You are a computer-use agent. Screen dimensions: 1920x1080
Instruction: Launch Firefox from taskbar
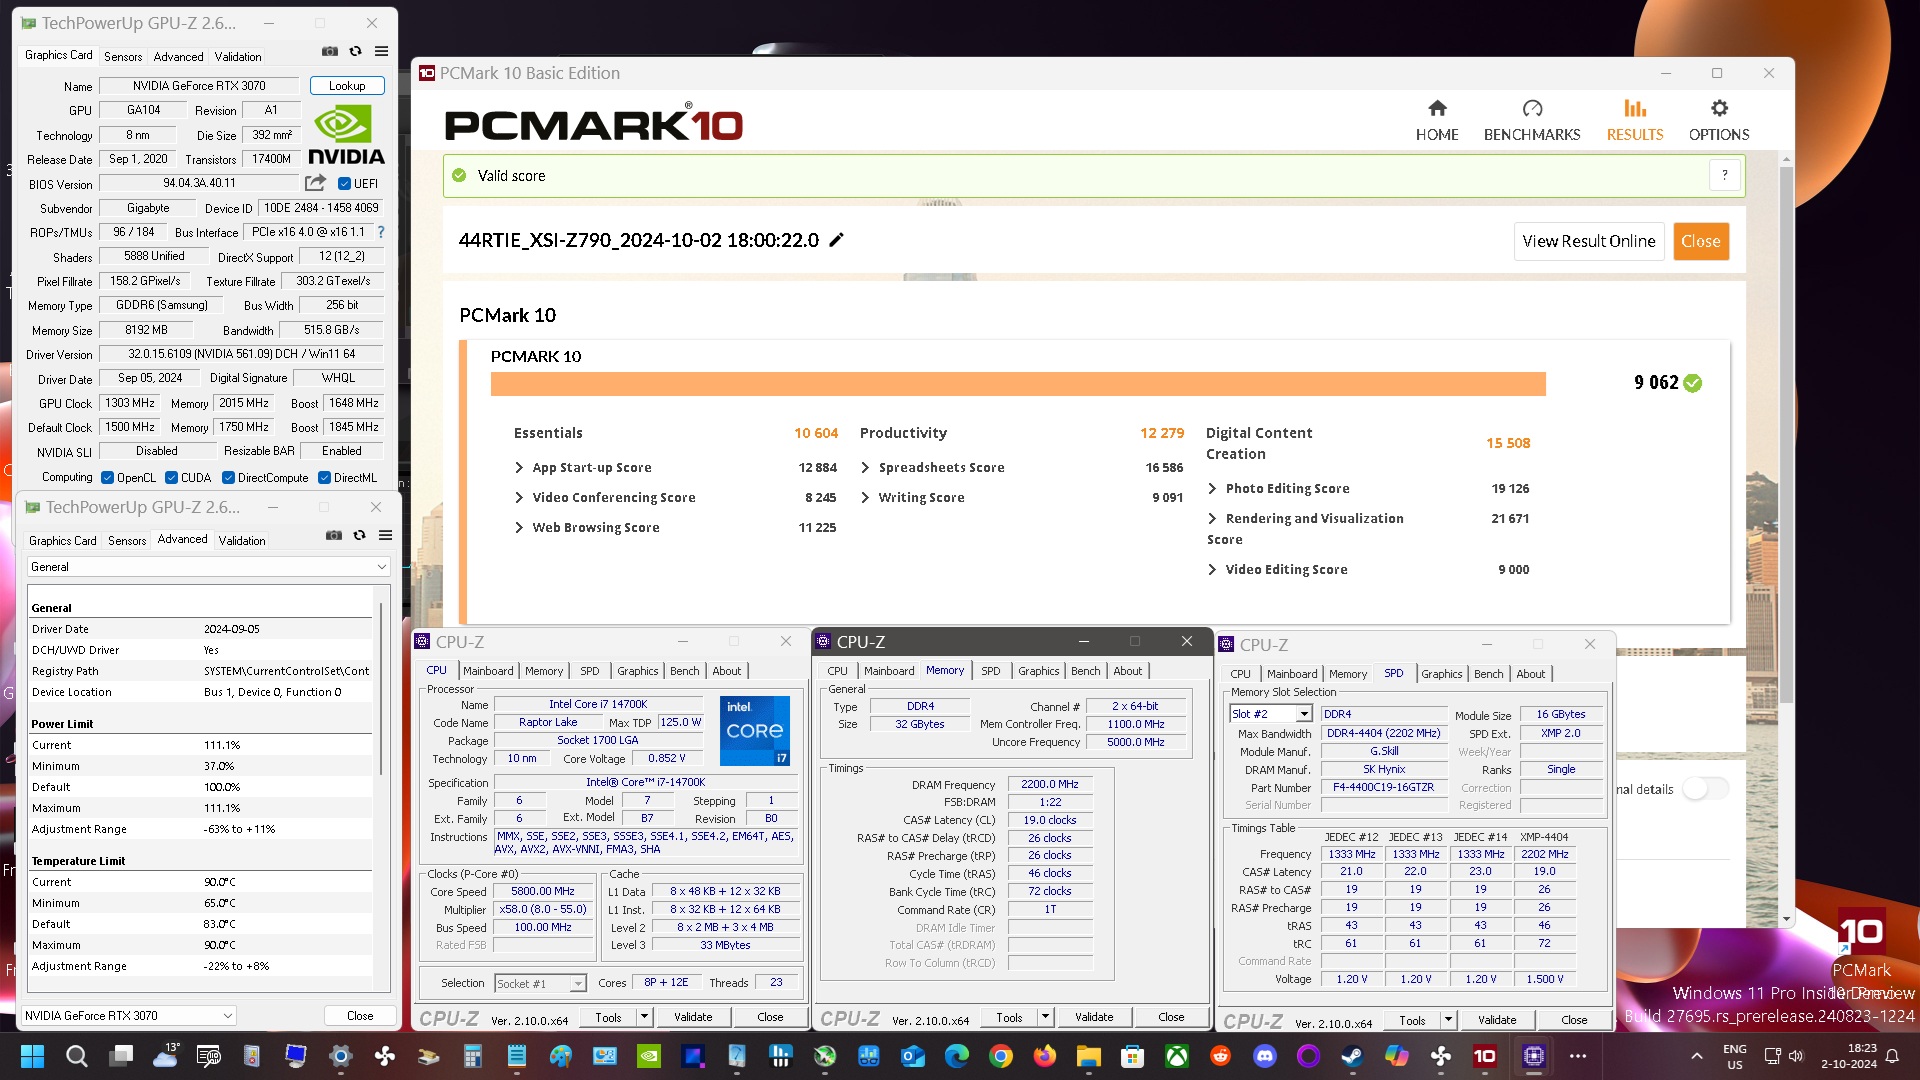coord(1044,1056)
